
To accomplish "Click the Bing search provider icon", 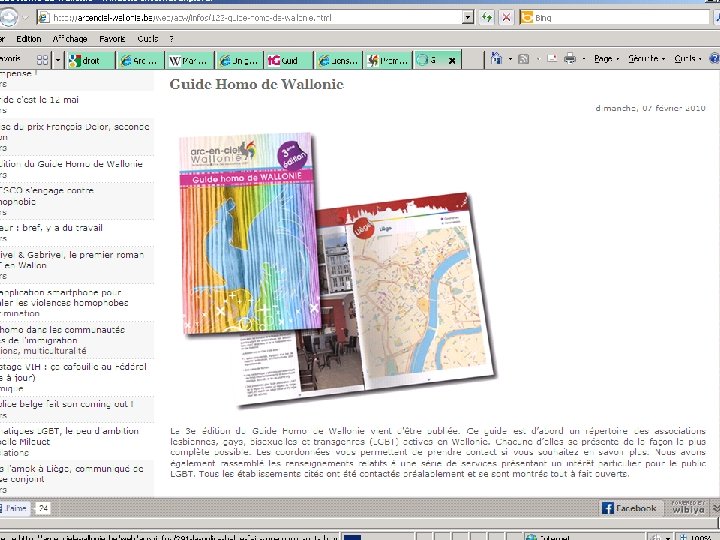I will point(526,18).
